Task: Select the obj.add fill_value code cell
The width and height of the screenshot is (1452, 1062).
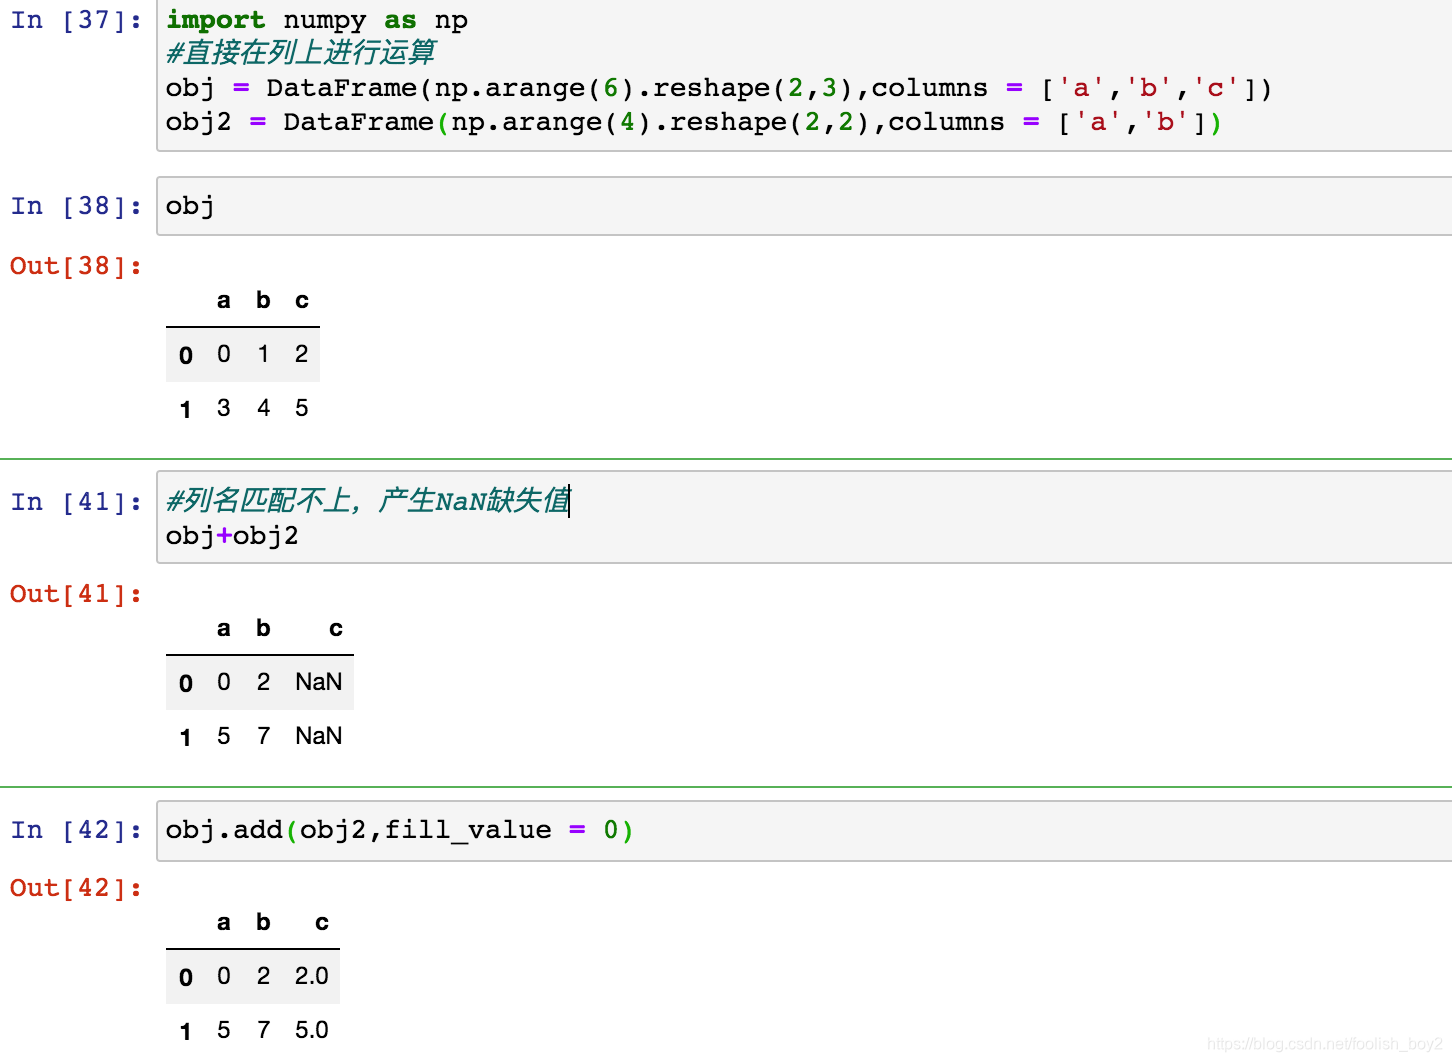Action: 804,830
